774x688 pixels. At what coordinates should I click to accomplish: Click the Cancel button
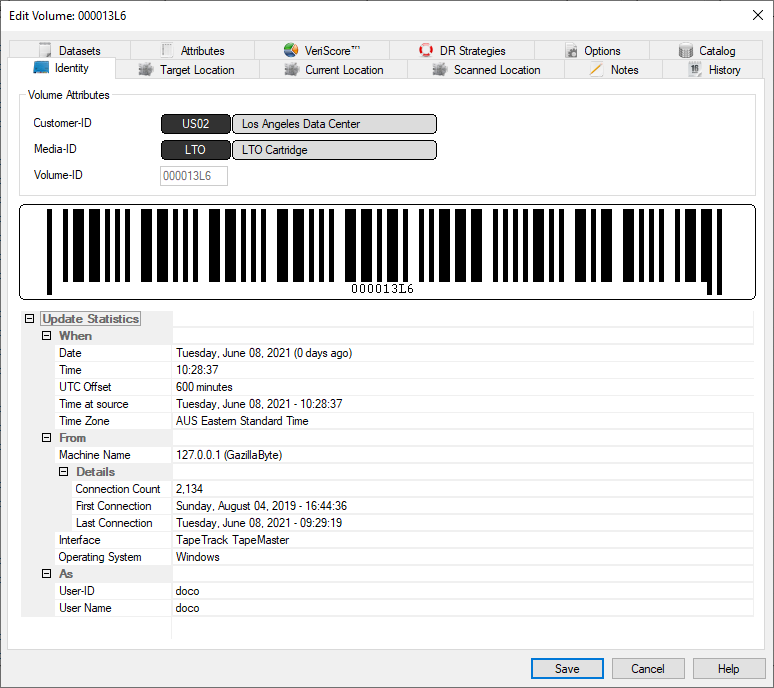[648, 669]
